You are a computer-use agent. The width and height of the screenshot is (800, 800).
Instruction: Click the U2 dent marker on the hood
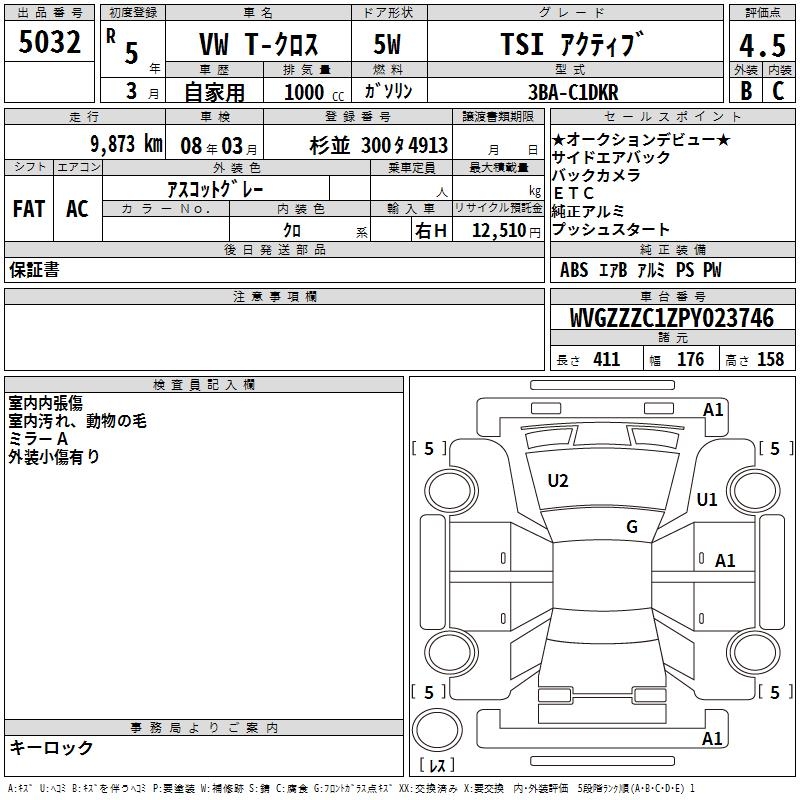[558, 481]
